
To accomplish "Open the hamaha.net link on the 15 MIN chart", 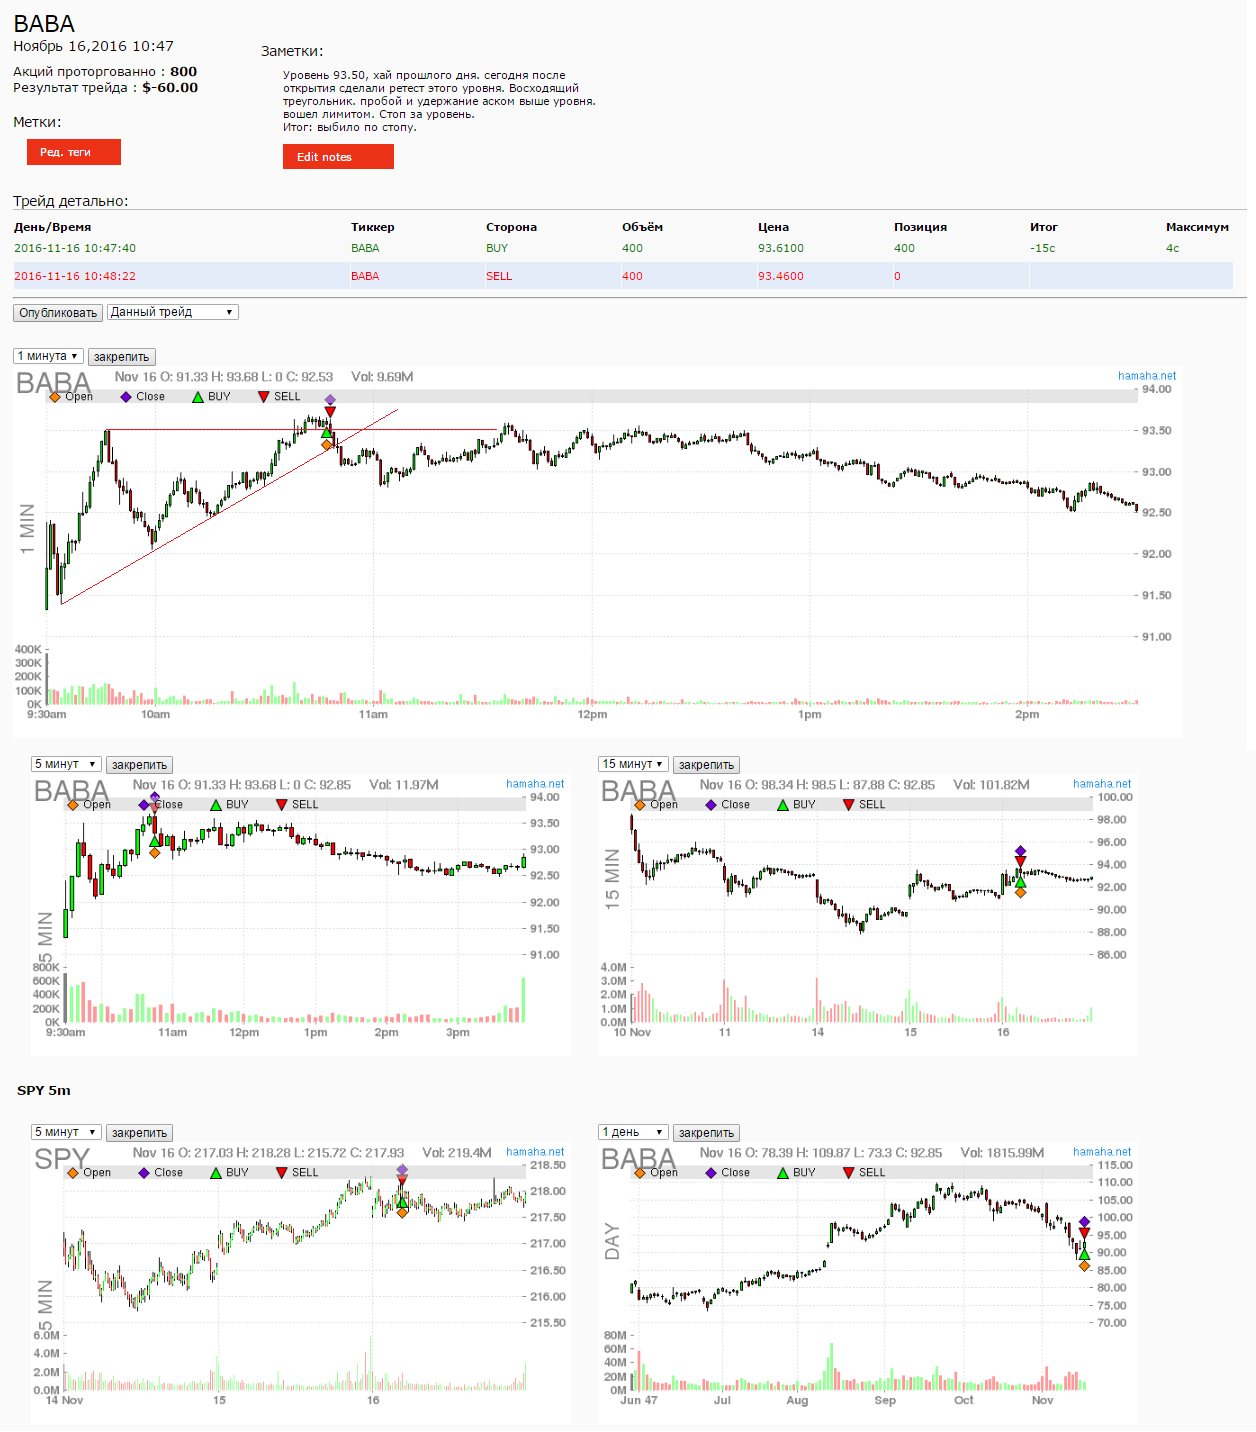I will 1102,784.
